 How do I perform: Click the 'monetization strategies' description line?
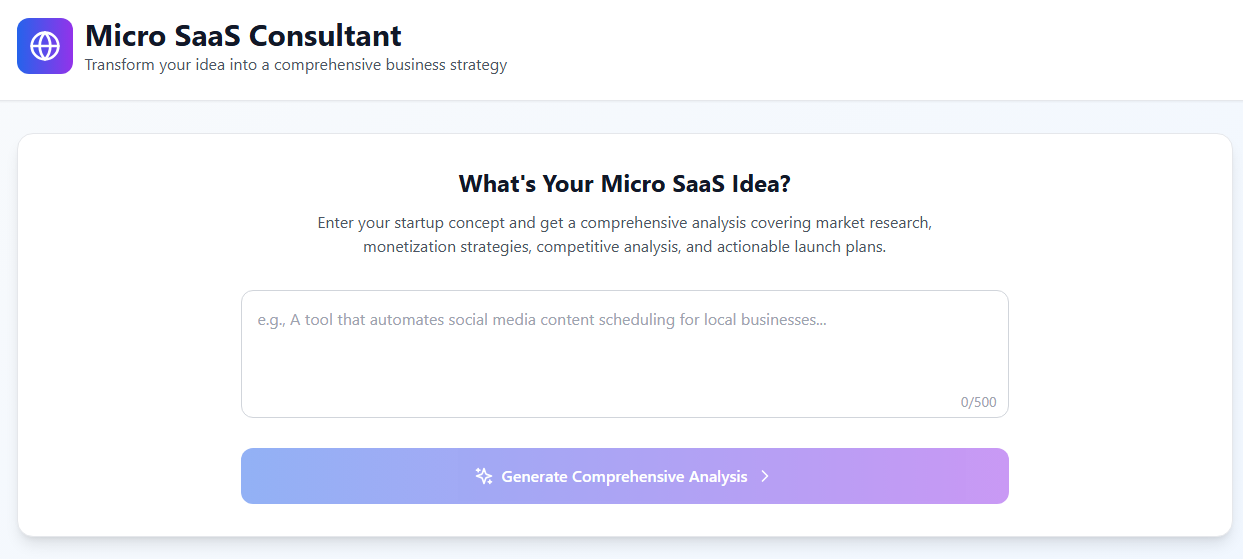coord(624,246)
